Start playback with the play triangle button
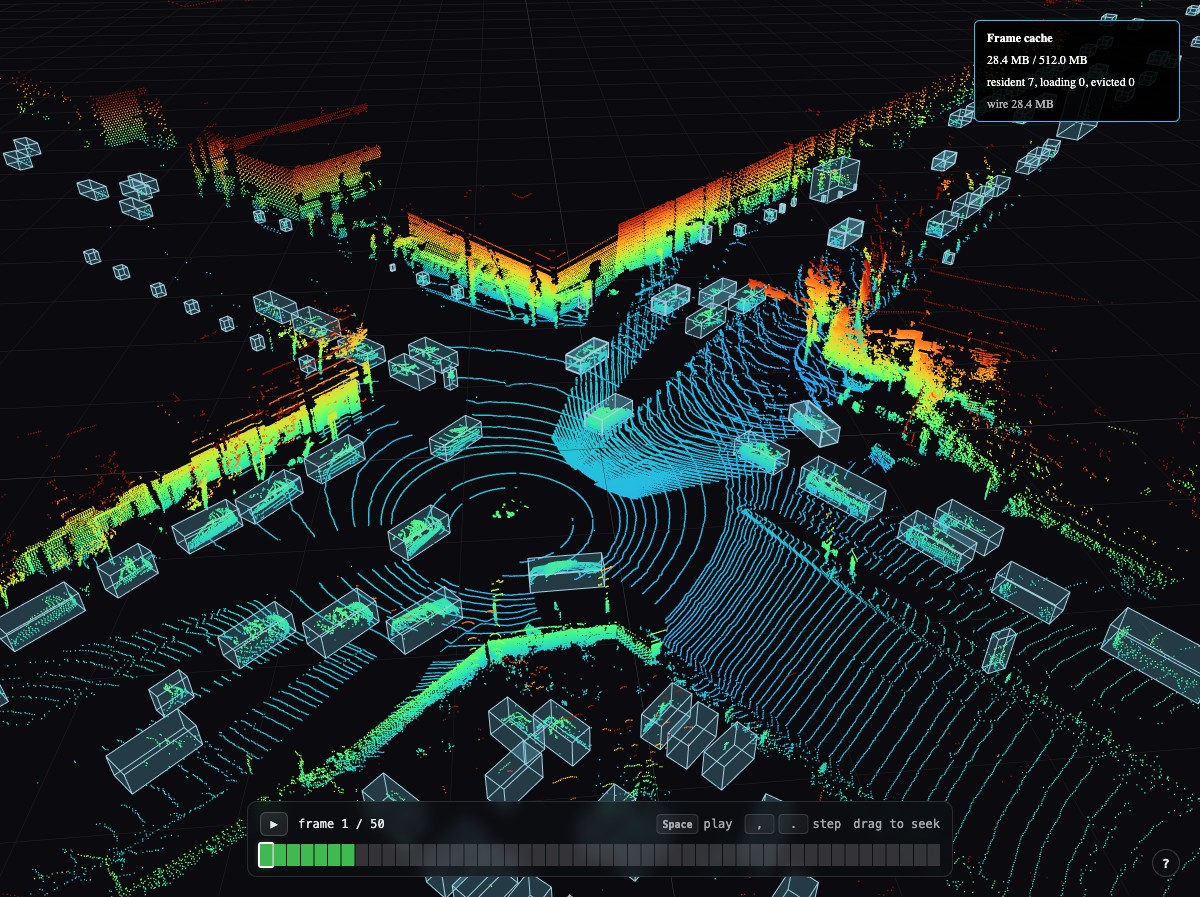1200x897 pixels. [274, 824]
